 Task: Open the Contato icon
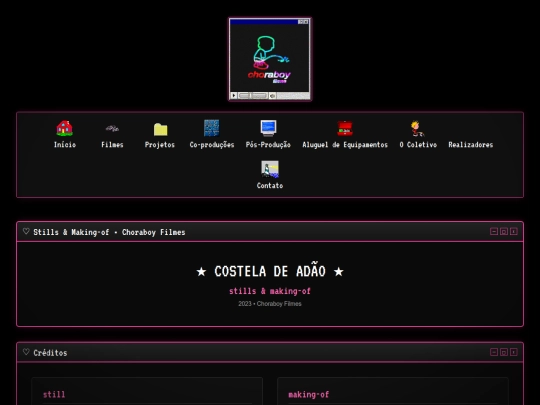tap(270, 169)
